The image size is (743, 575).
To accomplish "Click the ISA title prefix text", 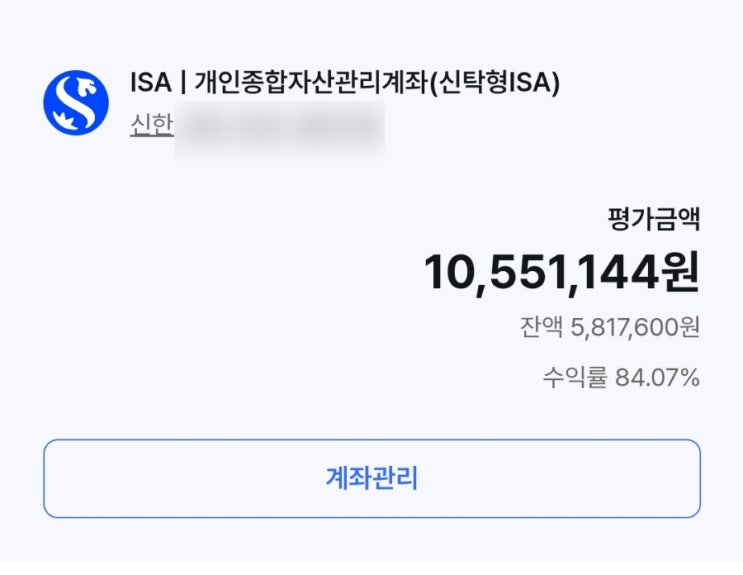I will (x=150, y=83).
